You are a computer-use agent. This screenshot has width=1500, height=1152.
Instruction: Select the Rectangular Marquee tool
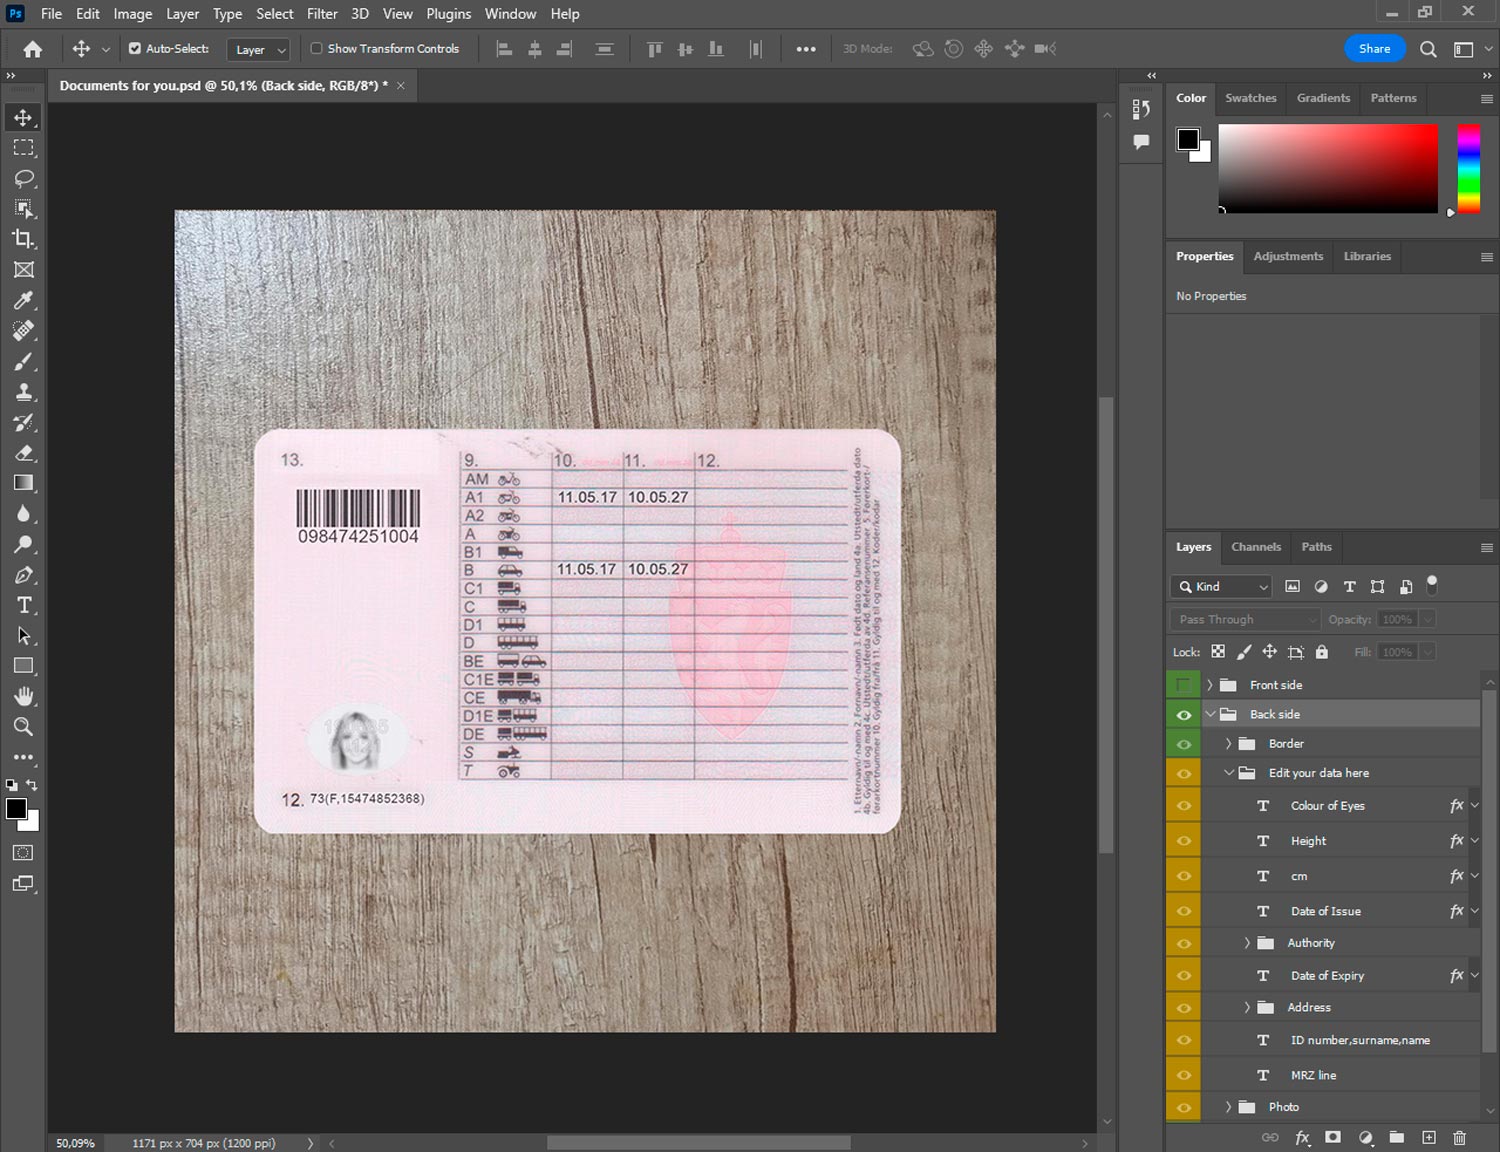coord(24,148)
